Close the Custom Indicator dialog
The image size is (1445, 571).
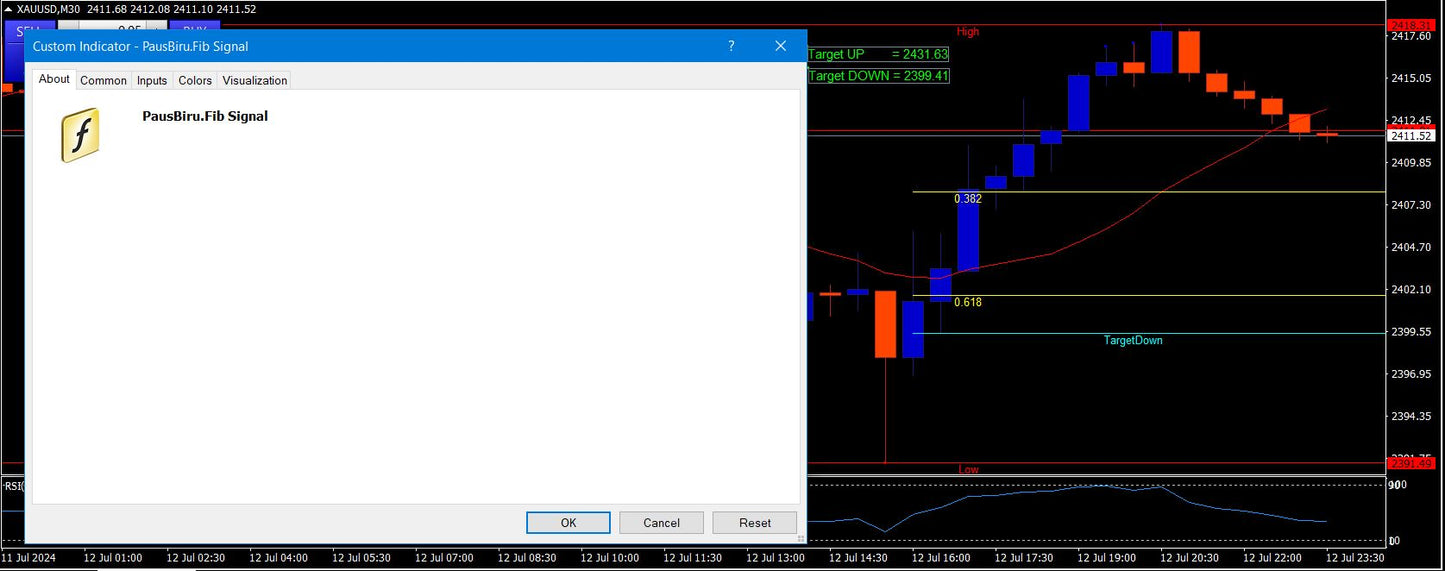(781, 46)
